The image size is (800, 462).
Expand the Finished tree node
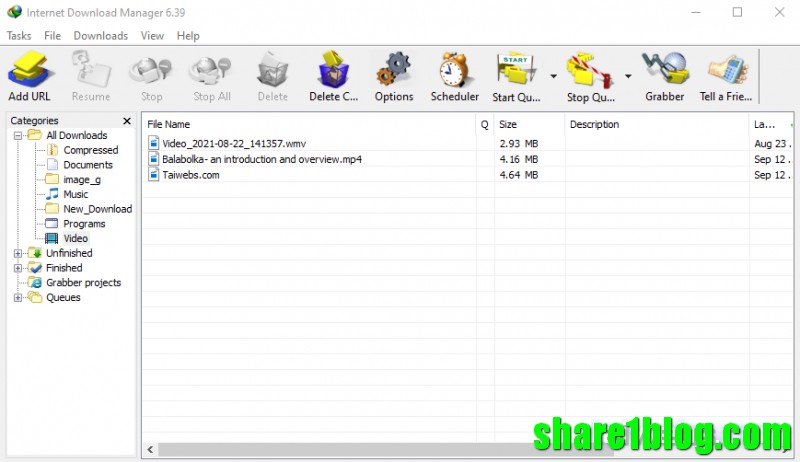[18, 268]
